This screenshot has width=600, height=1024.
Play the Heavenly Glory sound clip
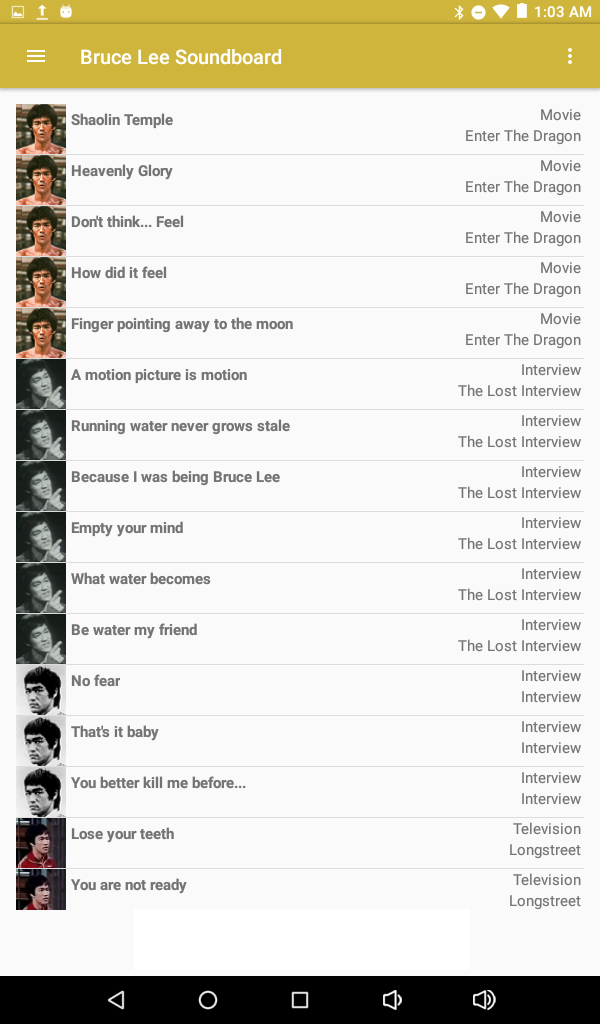coord(300,180)
